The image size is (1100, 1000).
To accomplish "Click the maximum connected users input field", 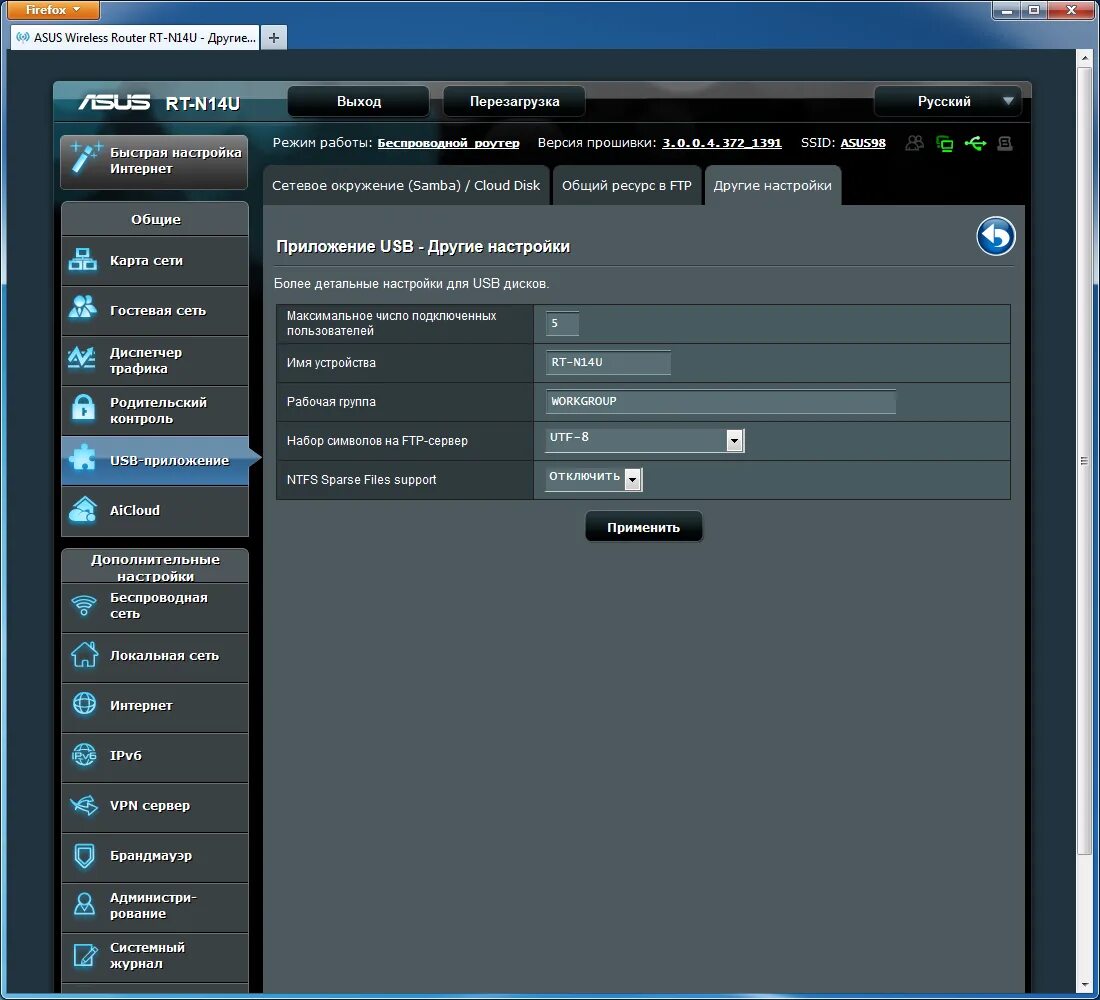I will click(562, 324).
